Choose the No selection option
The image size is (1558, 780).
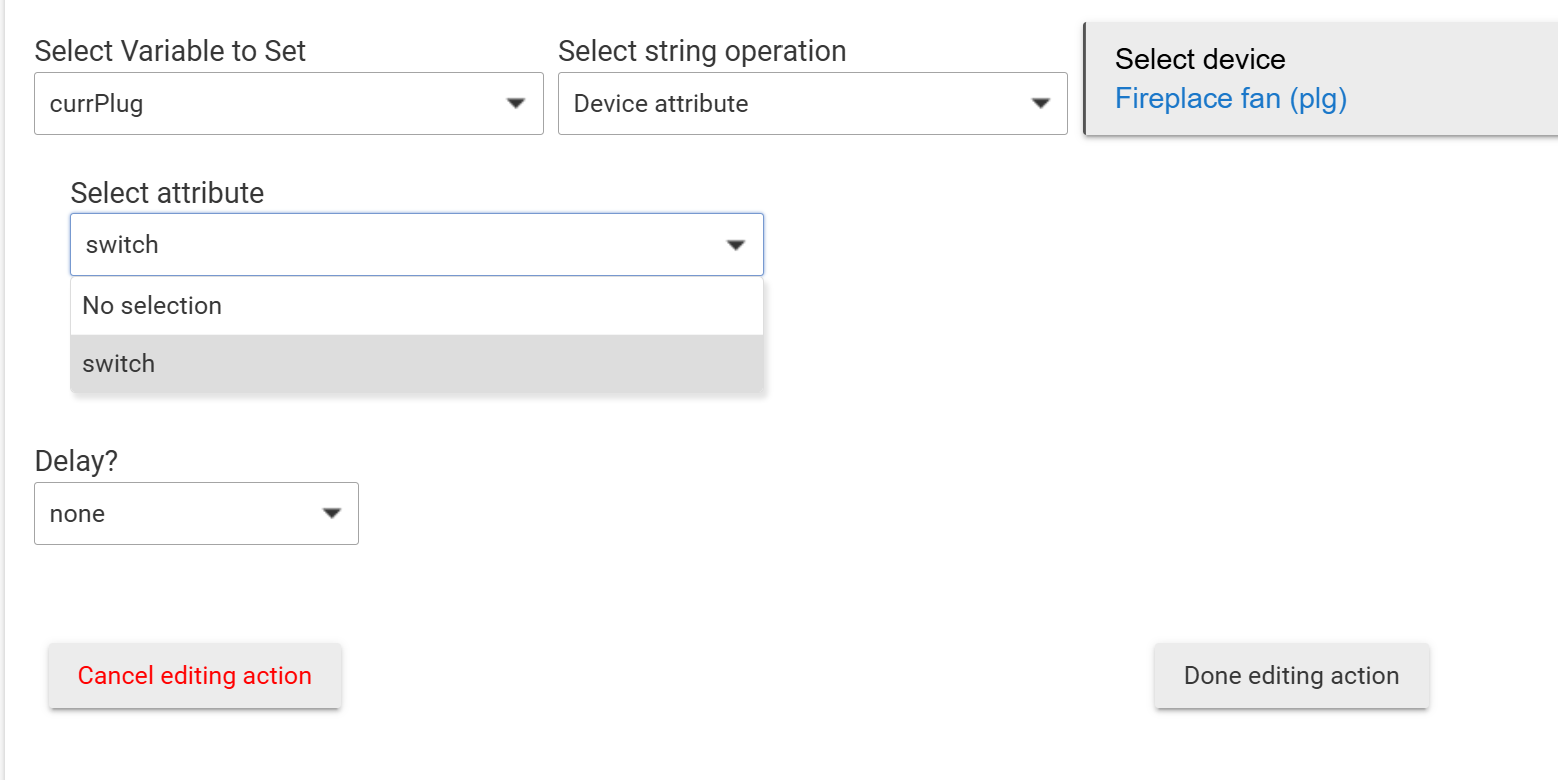[x=152, y=306]
